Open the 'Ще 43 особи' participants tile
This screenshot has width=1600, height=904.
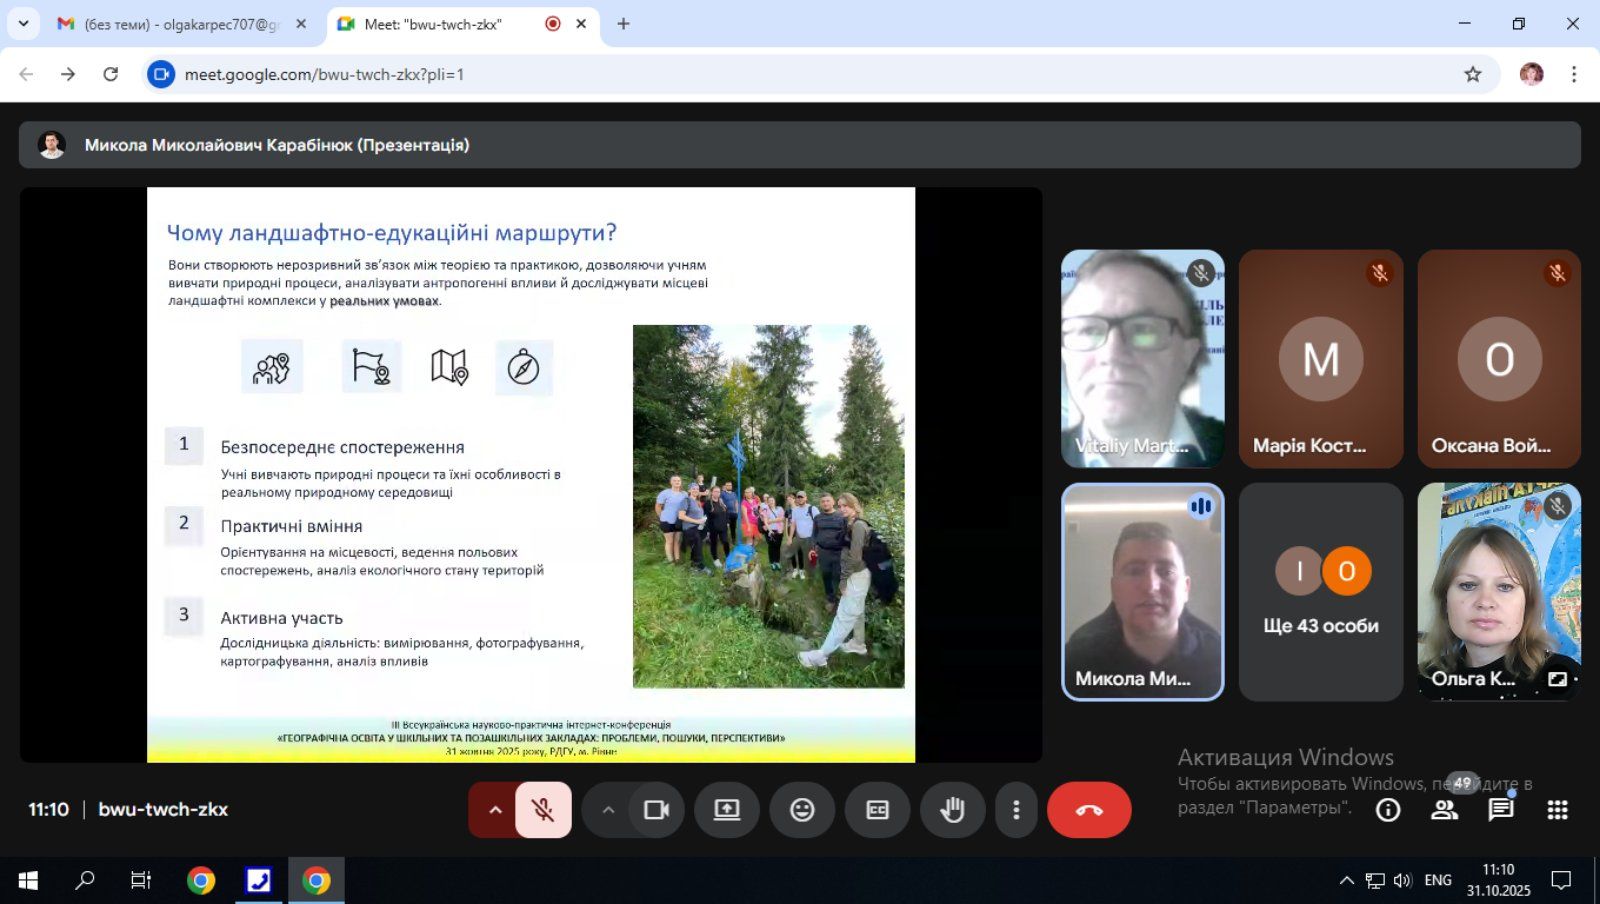click(1320, 592)
